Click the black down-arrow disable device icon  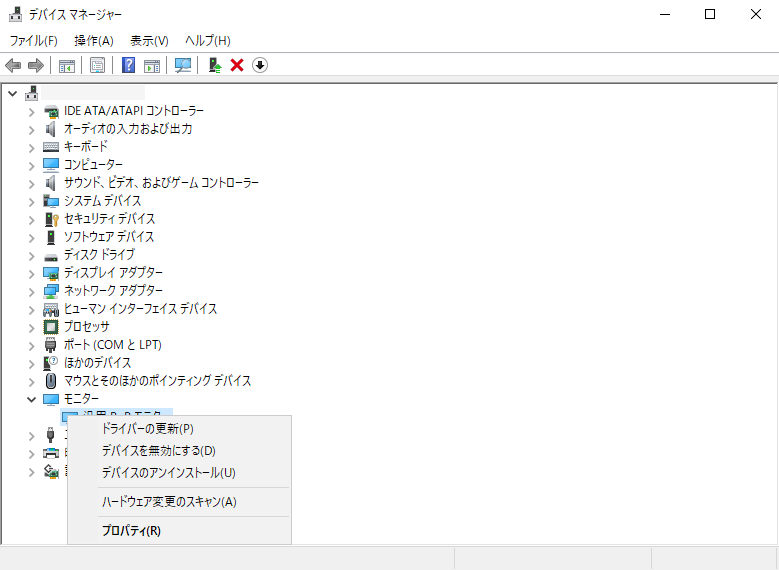[x=260, y=65]
